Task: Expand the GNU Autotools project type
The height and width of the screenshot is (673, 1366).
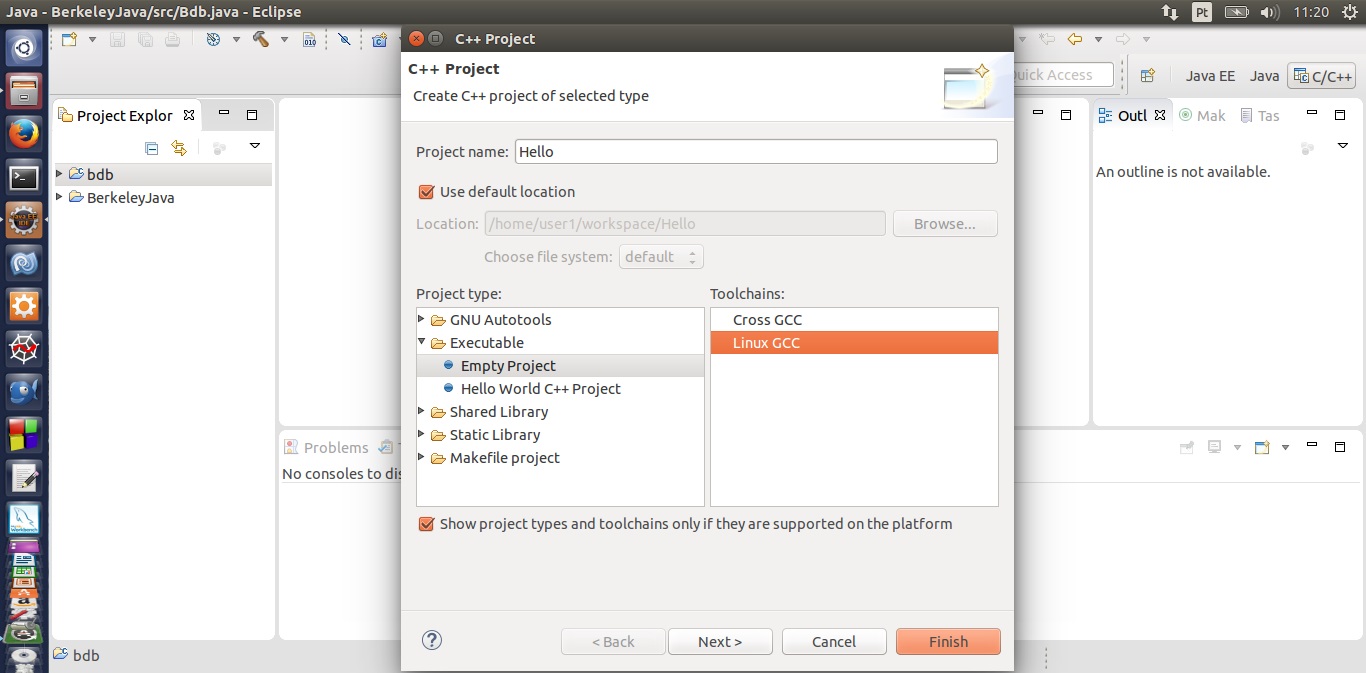Action: 422,320
